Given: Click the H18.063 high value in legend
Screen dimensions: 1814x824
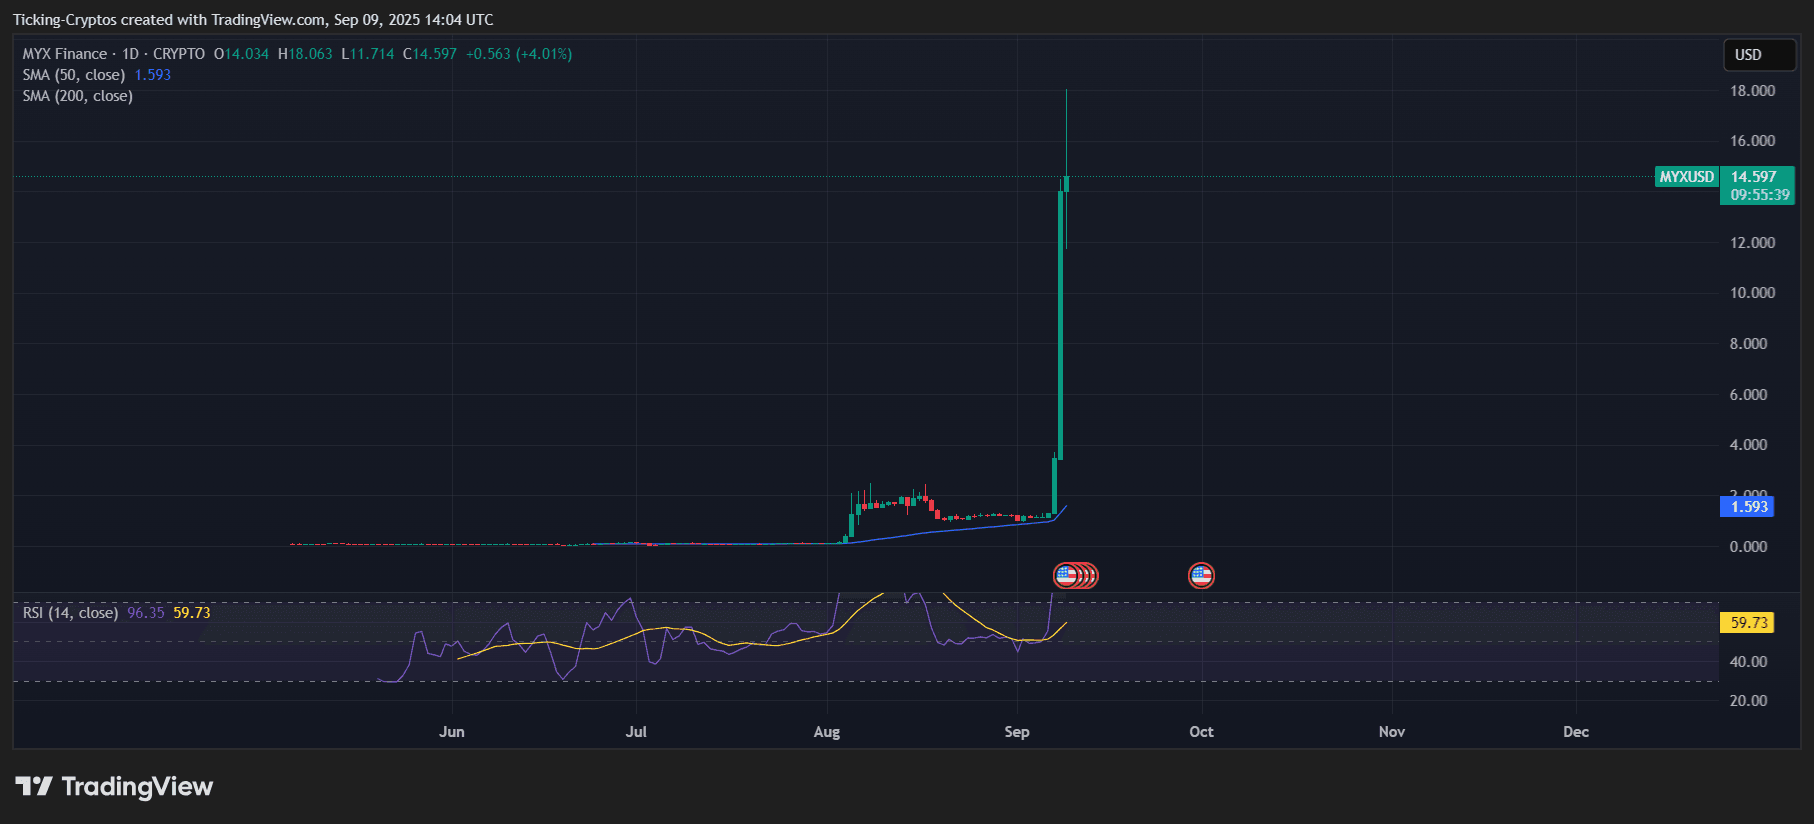Looking at the screenshot, I should 305,54.
